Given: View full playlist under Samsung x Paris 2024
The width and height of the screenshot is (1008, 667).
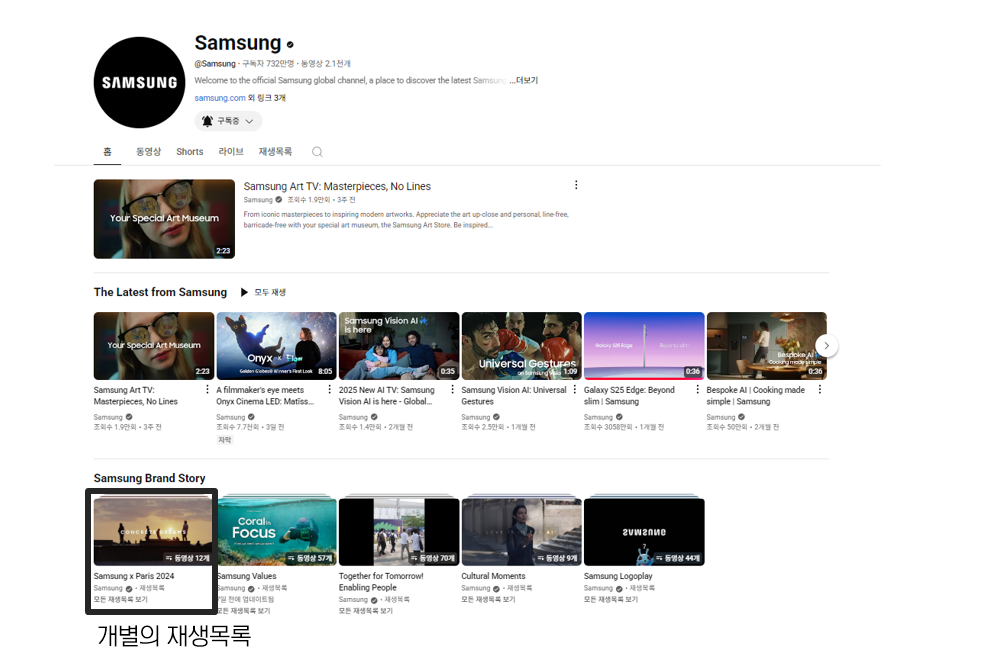Looking at the screenshot, I should [120, 600].
